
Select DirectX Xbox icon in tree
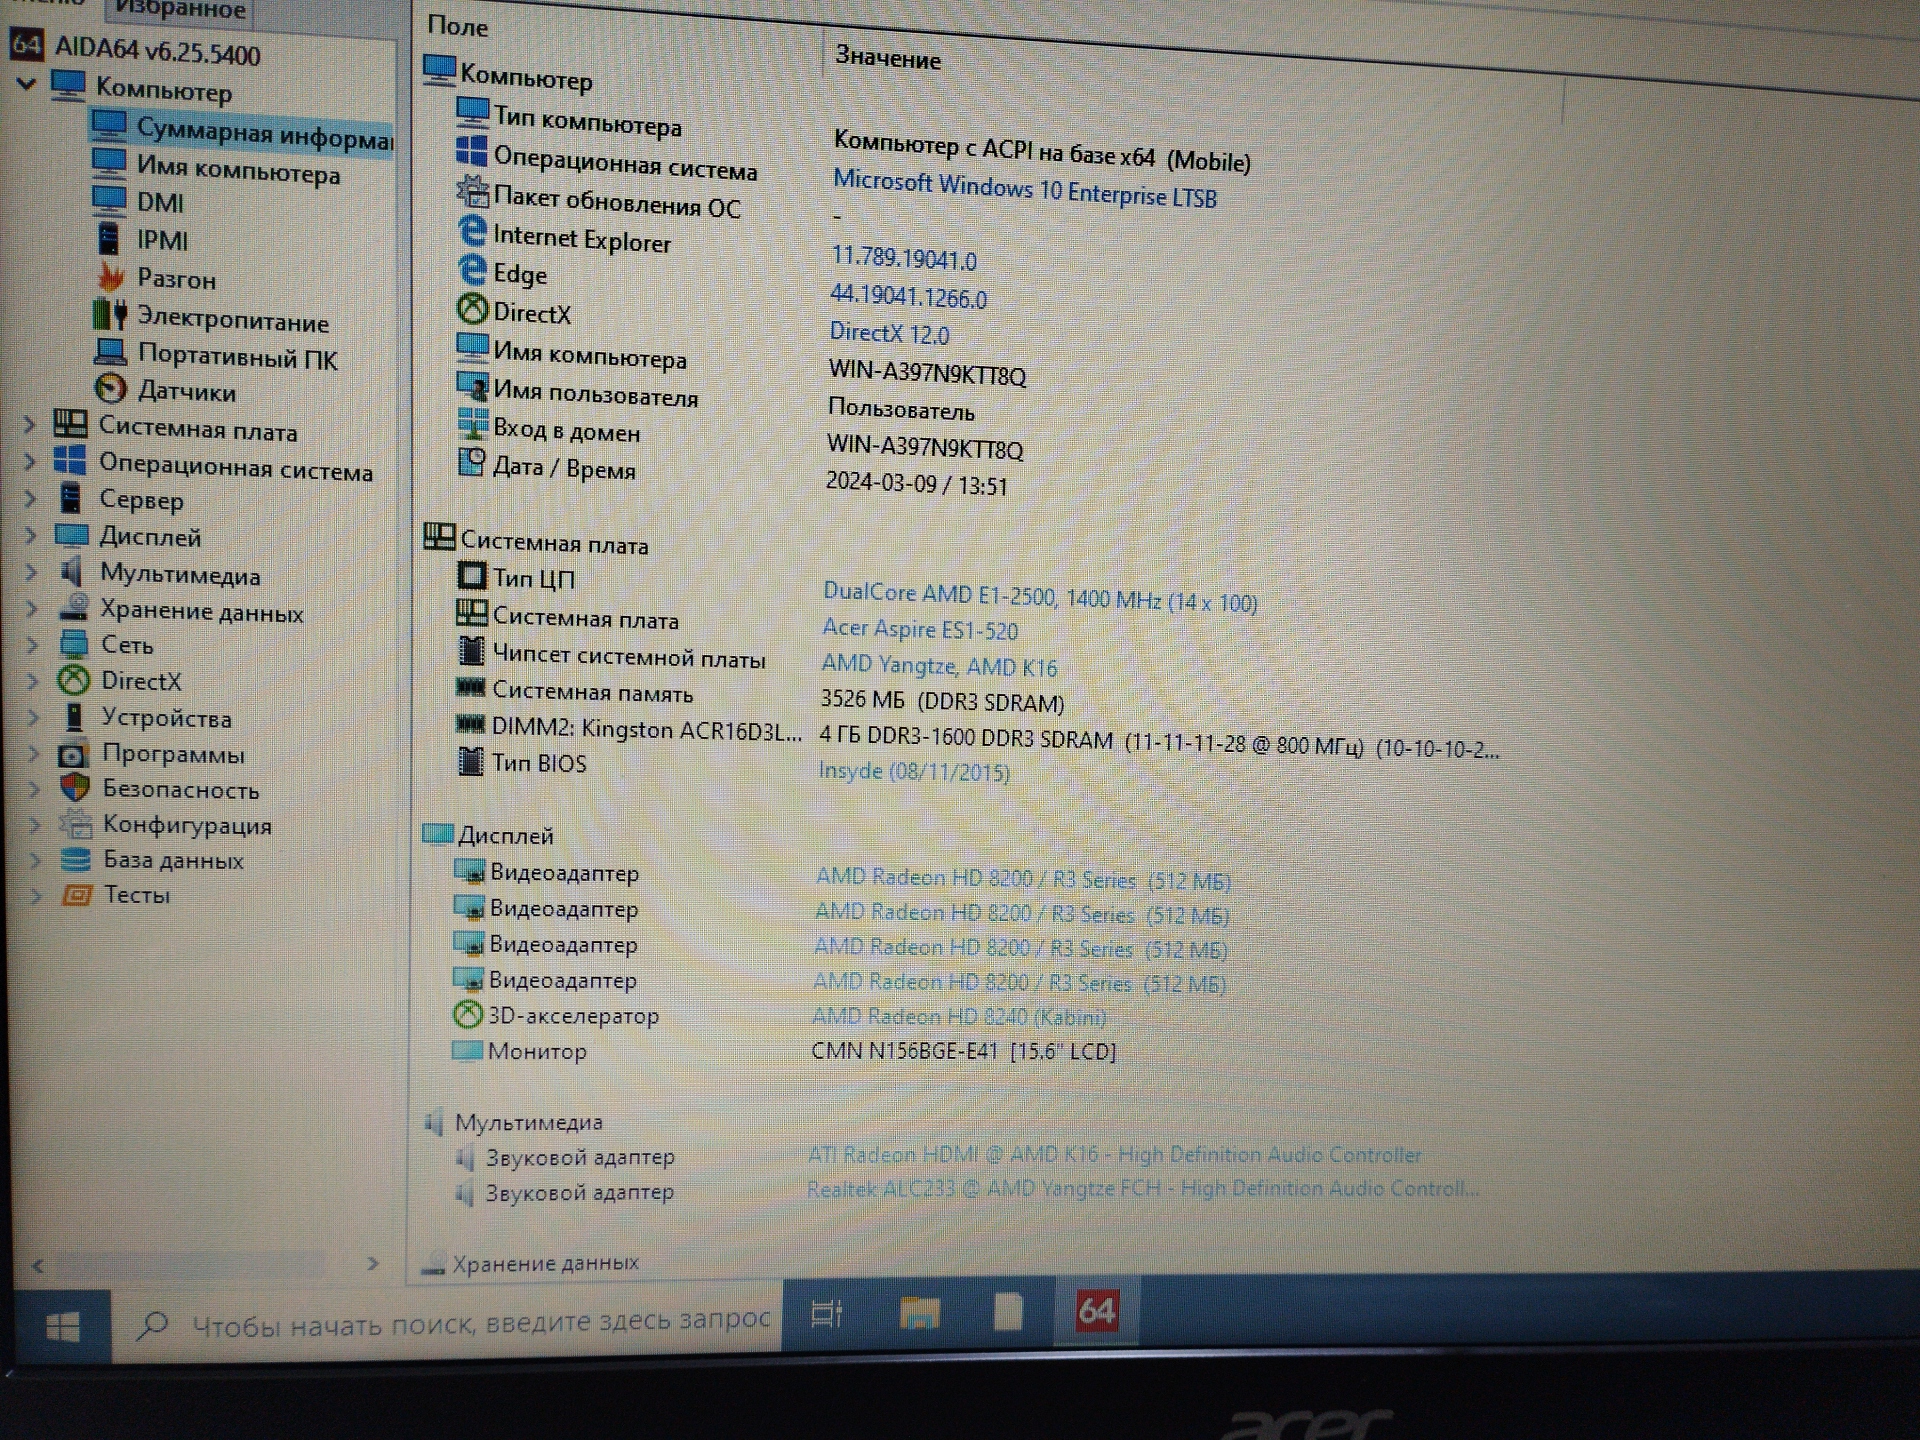coord(74,680)
